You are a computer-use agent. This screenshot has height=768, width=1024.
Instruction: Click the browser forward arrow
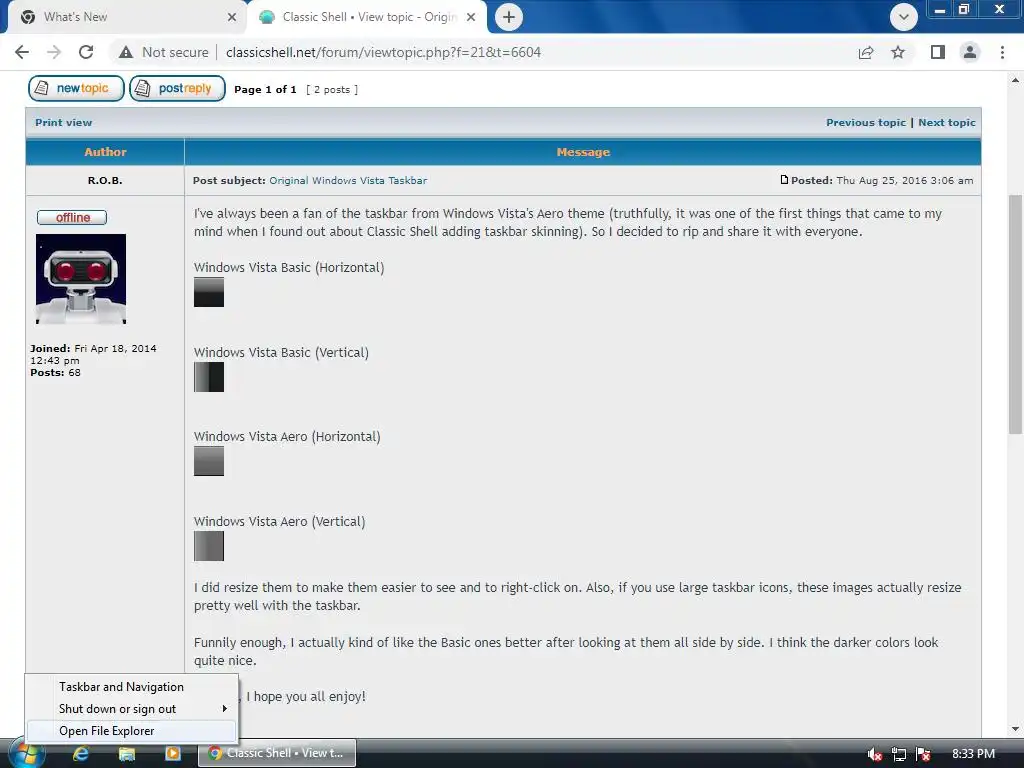tap(54, 52)
